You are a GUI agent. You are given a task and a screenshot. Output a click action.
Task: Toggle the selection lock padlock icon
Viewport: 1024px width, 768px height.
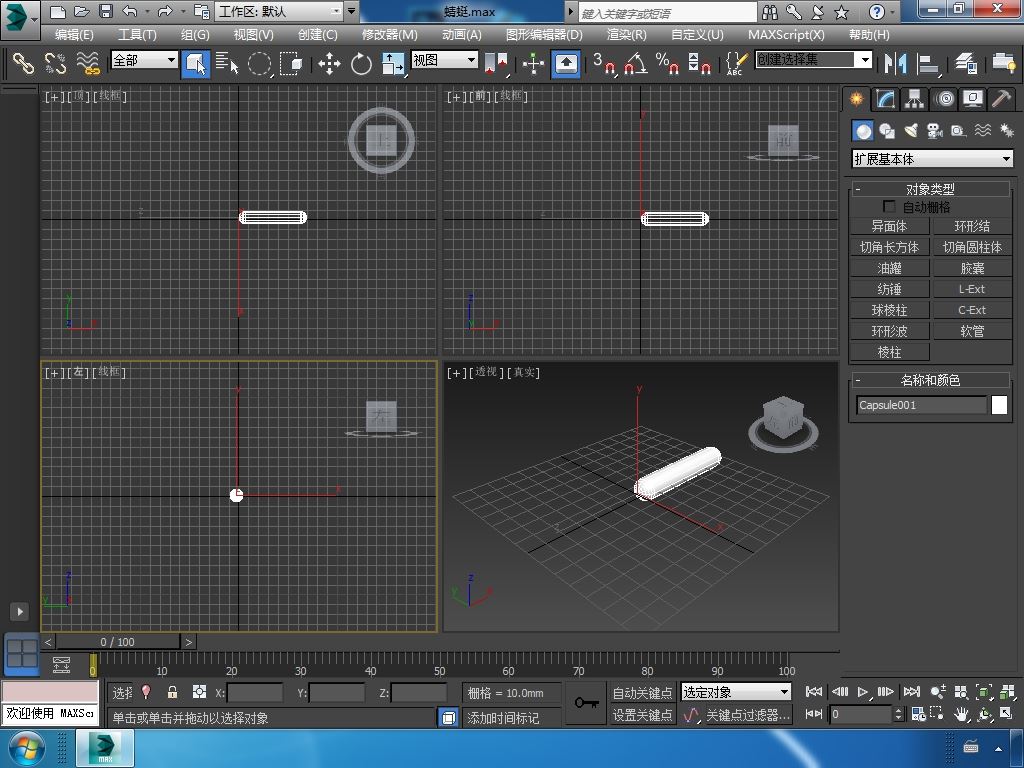[x=172, y=692]
